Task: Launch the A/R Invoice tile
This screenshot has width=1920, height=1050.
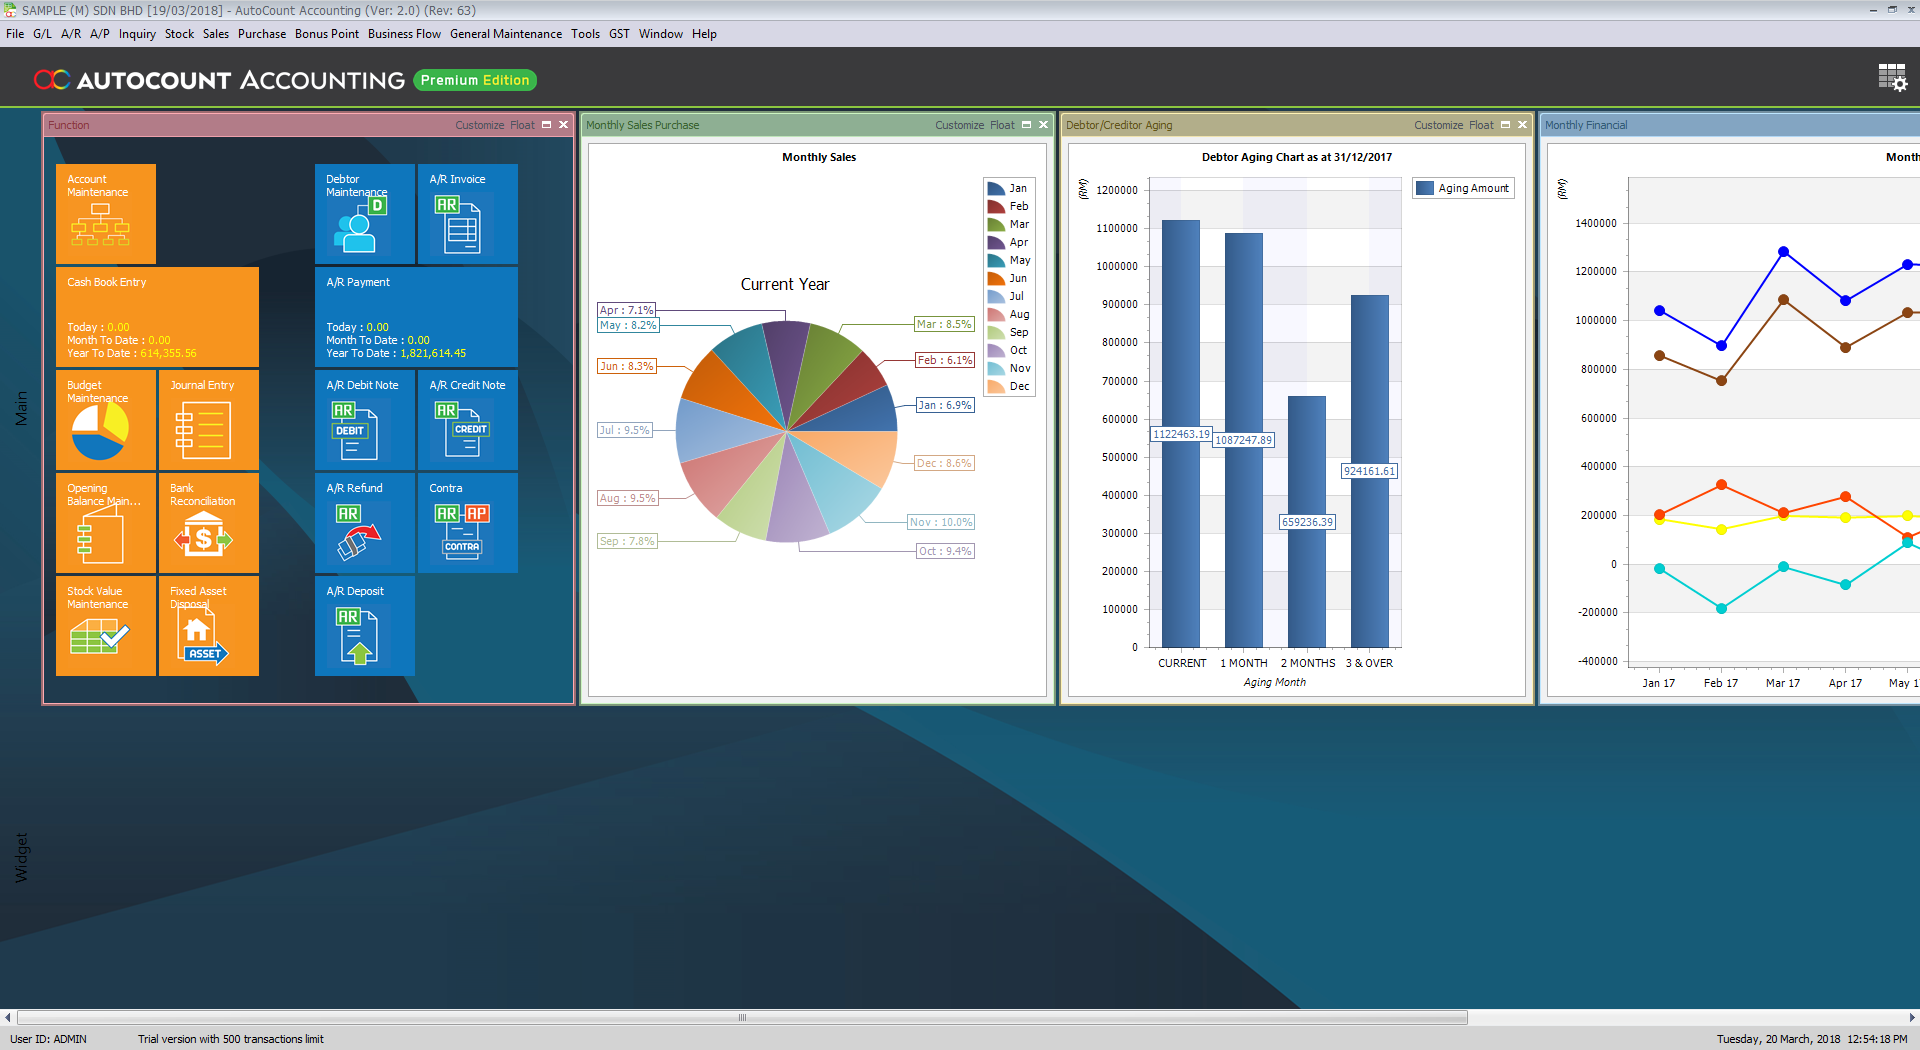Action: coord(467,213)
